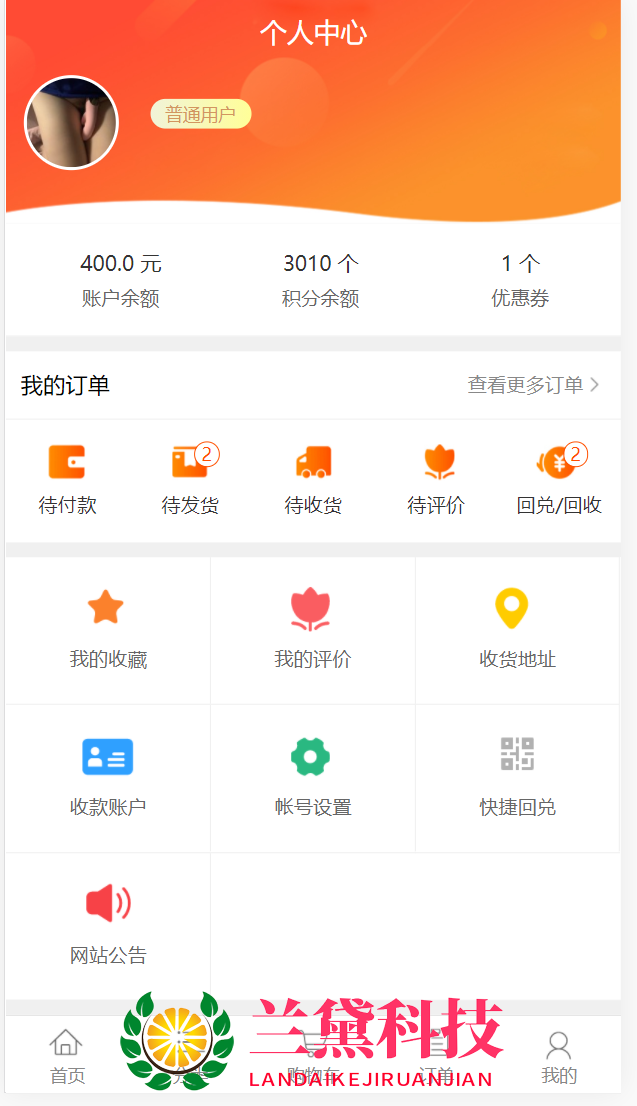
Task: Tap the user avatar photo
Action: 71,123
